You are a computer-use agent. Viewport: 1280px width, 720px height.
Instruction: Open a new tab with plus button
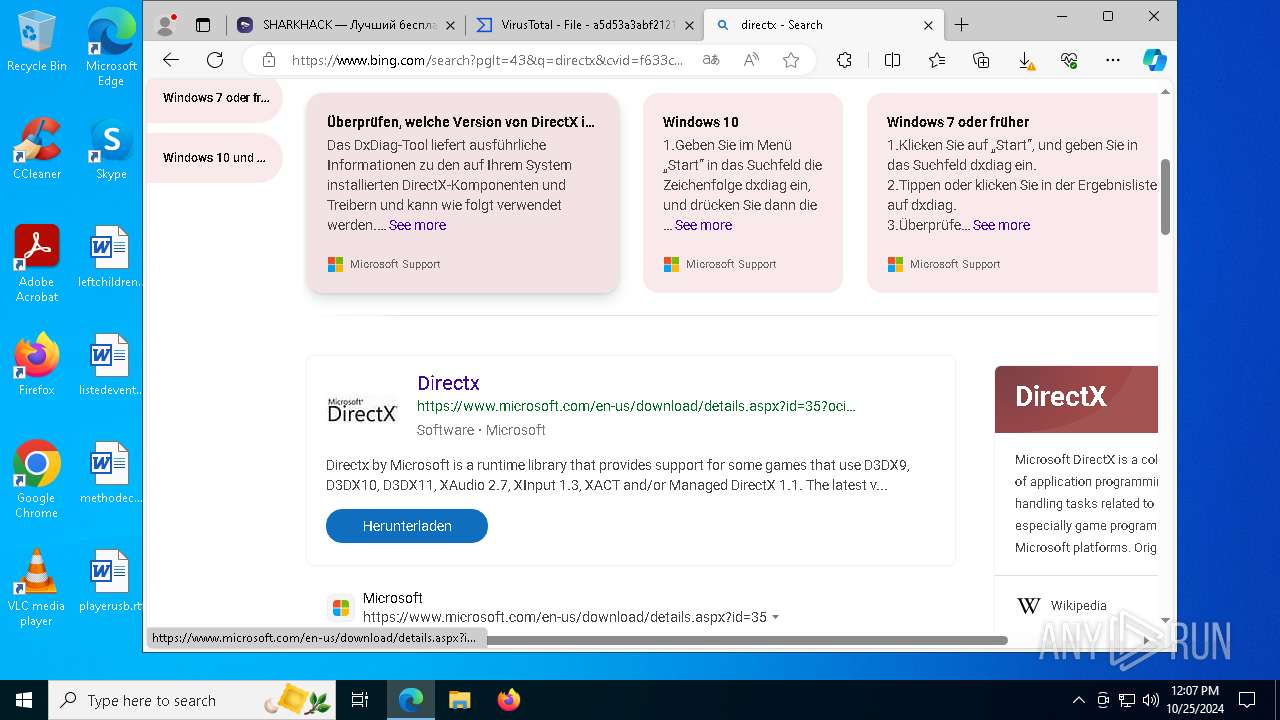click(962, 25)
